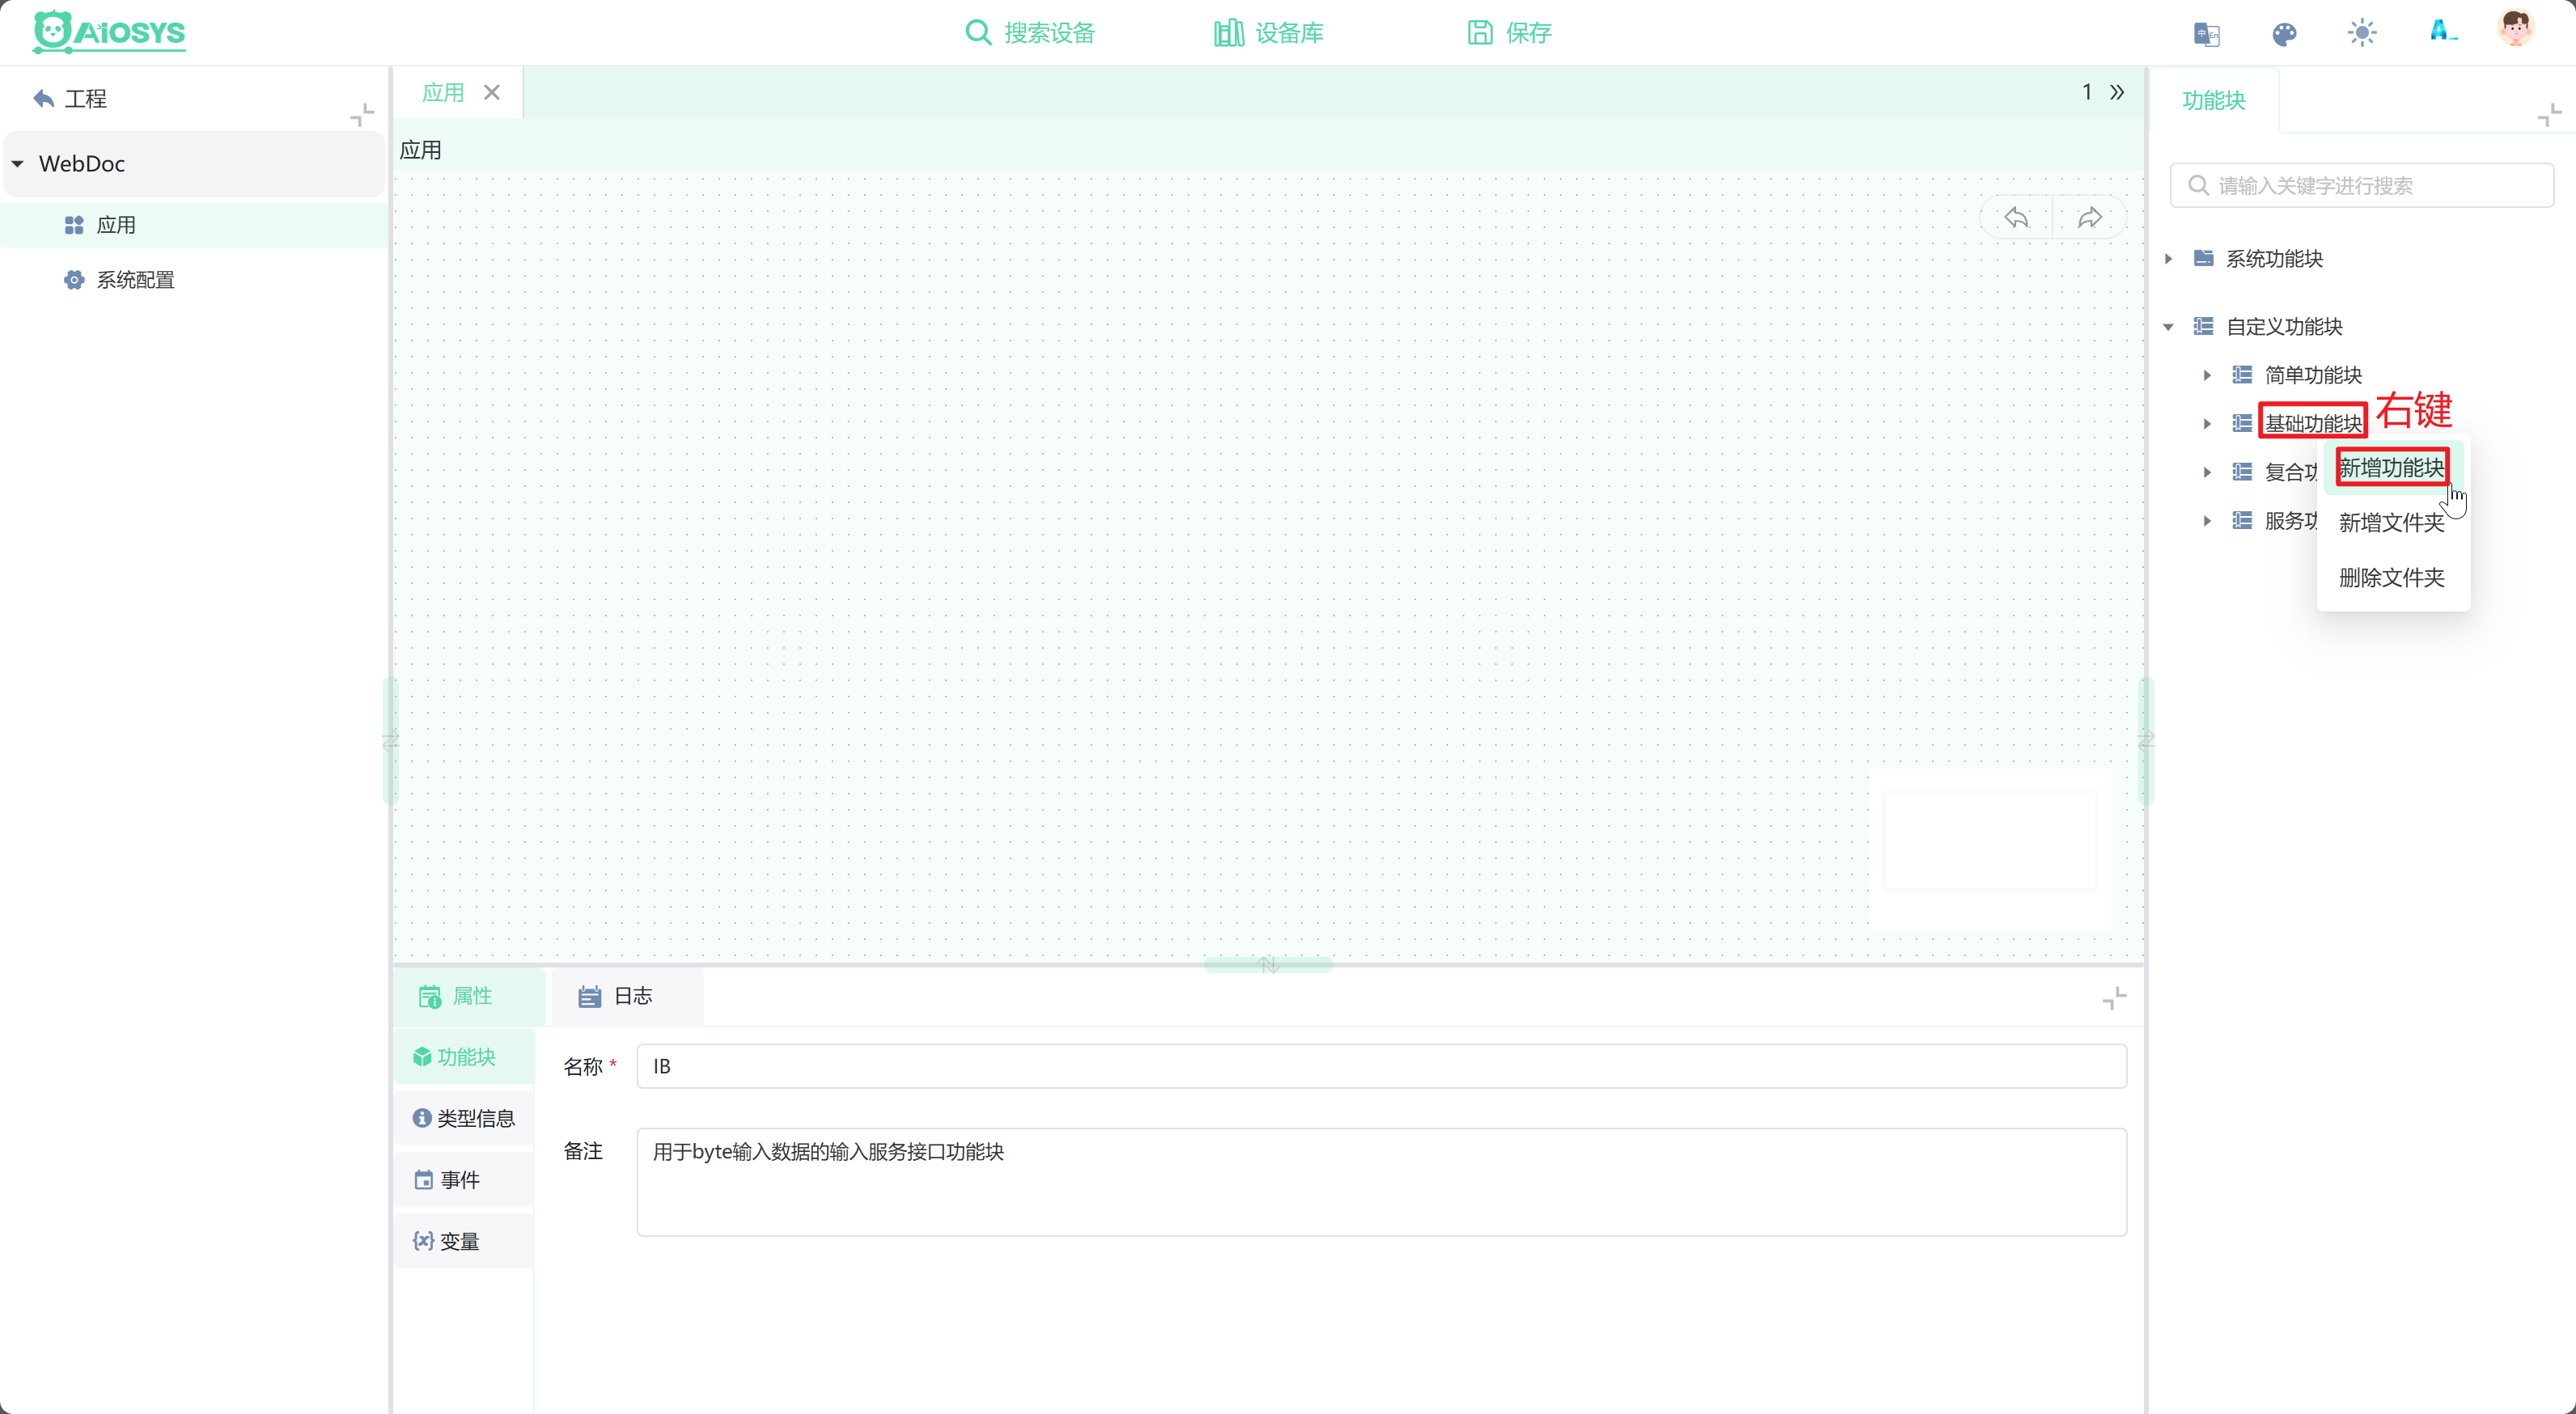Select the 事件 property section
2576x1414 pixels.
(463, 1180)
